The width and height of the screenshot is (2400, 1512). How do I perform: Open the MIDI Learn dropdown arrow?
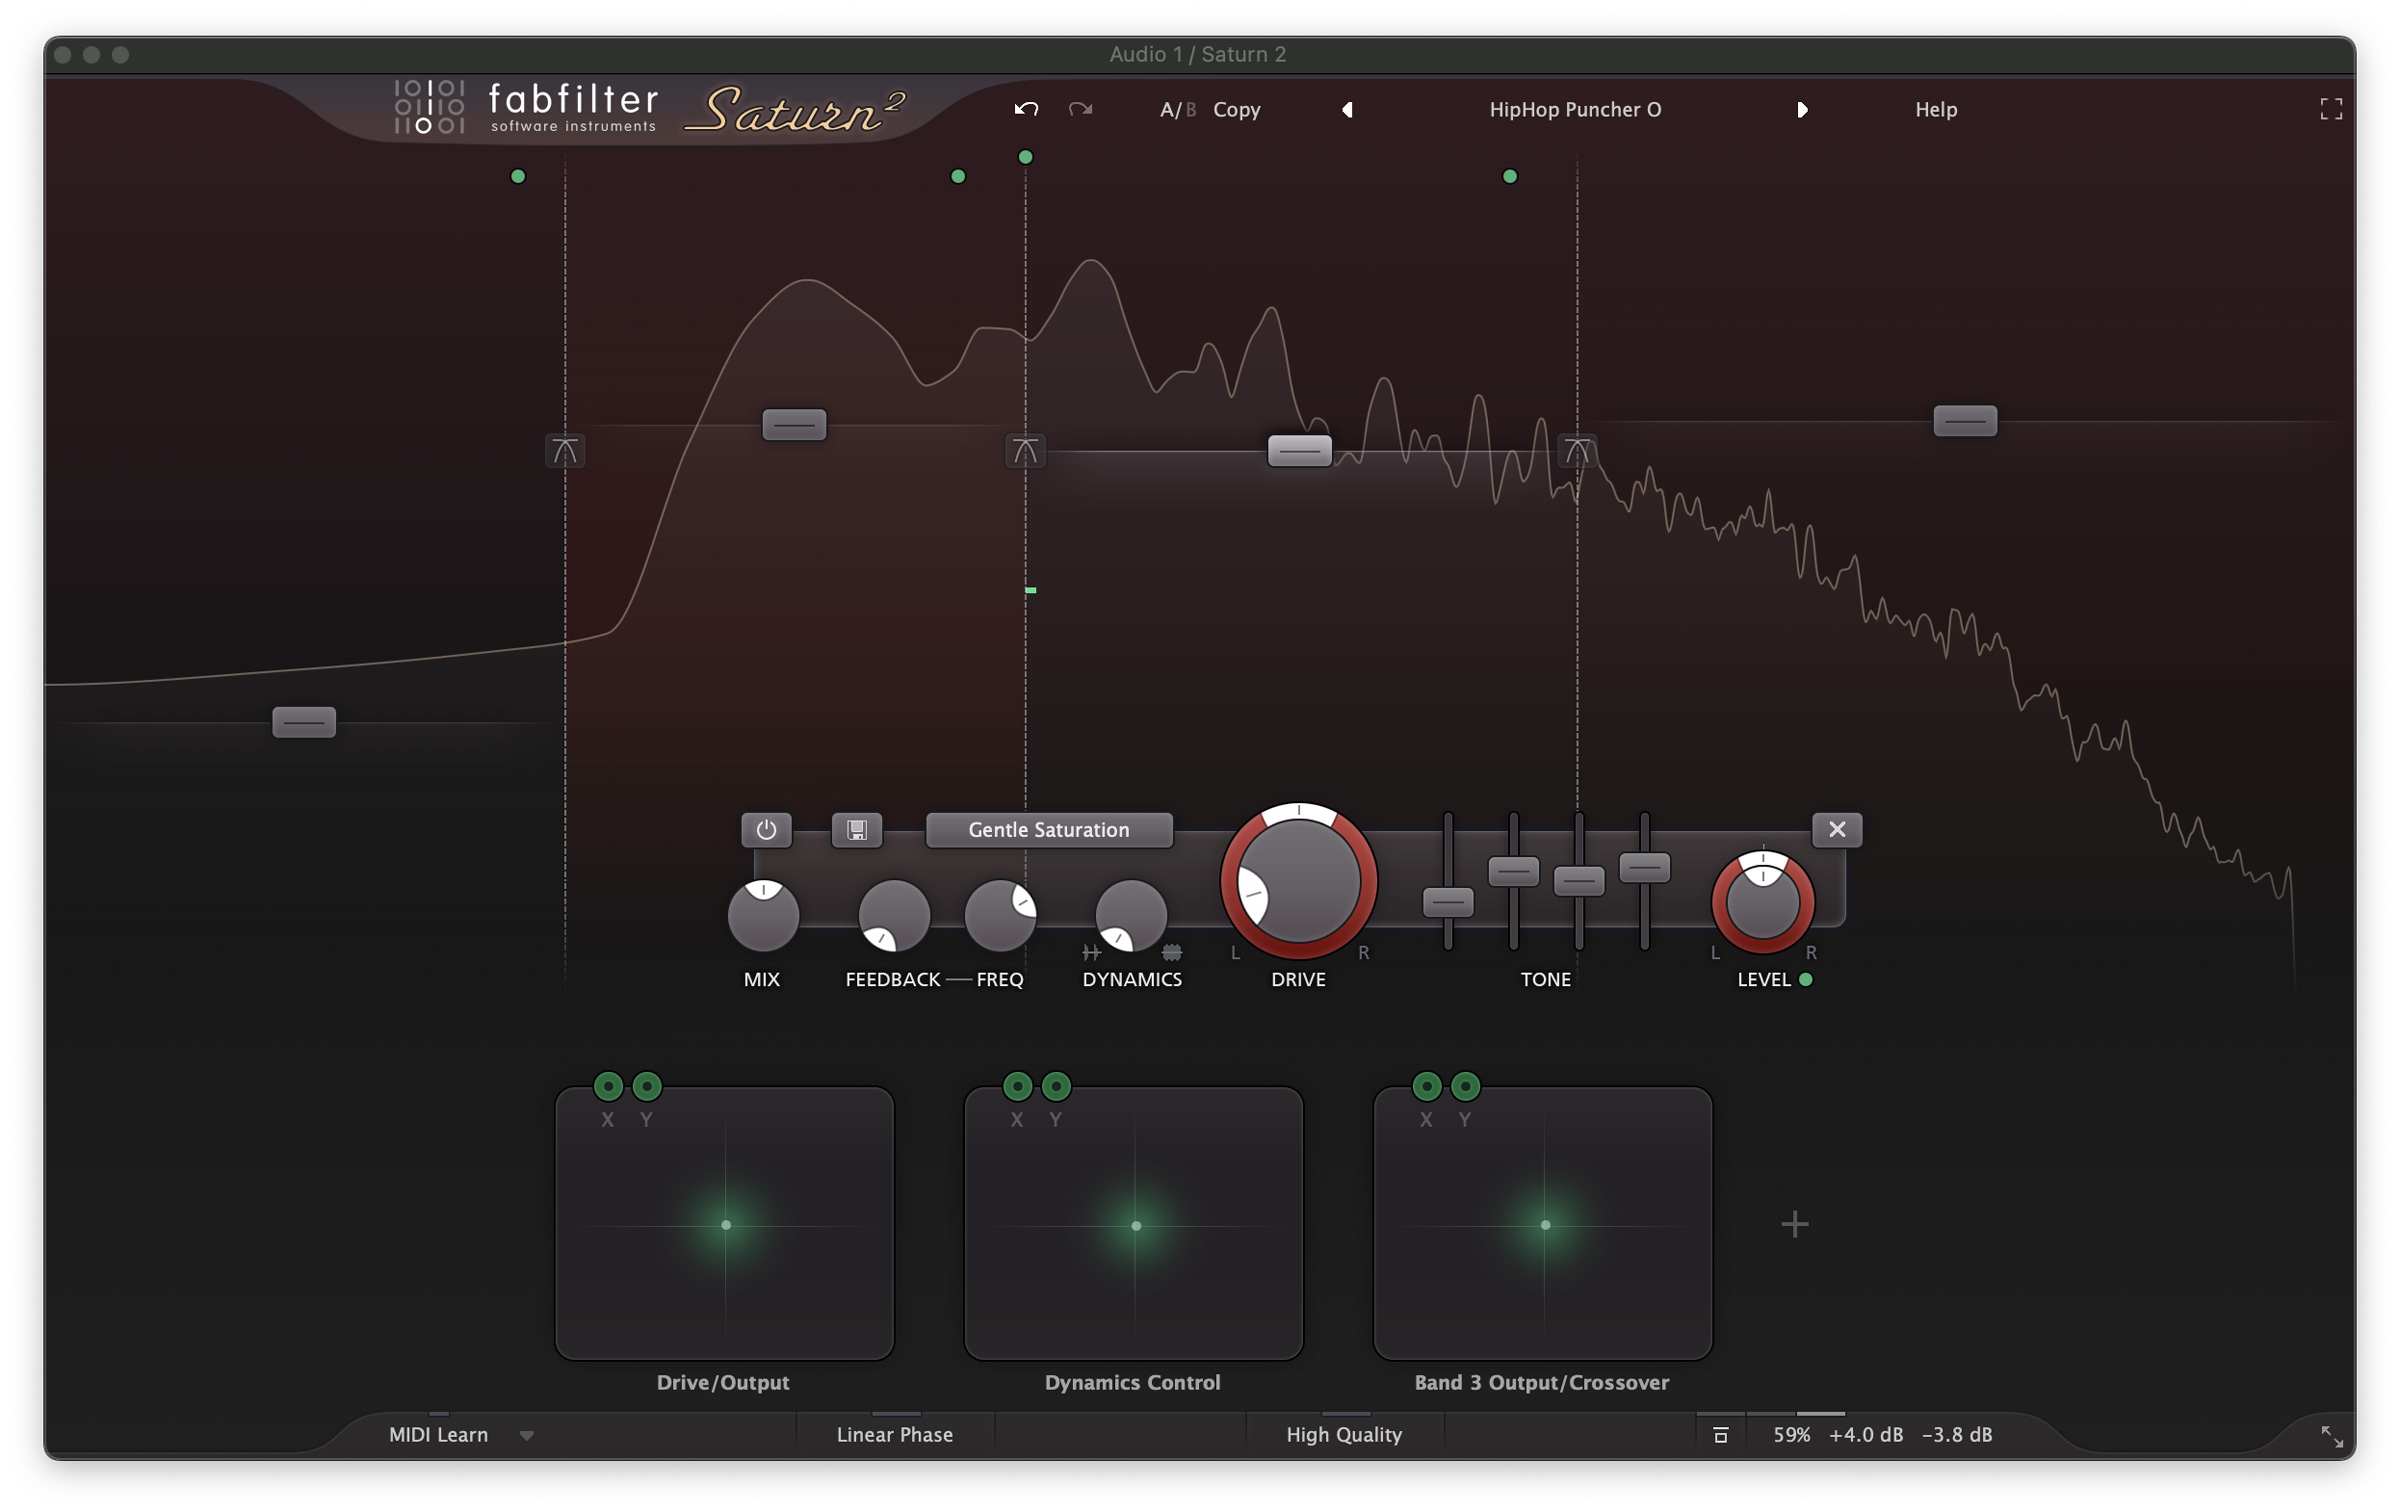point(527,1436)
